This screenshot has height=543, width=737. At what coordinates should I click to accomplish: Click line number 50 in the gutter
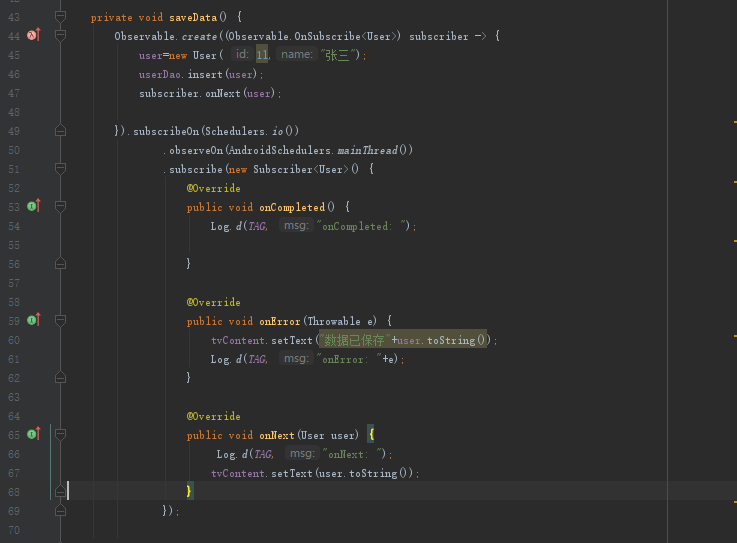click(14, 150)
